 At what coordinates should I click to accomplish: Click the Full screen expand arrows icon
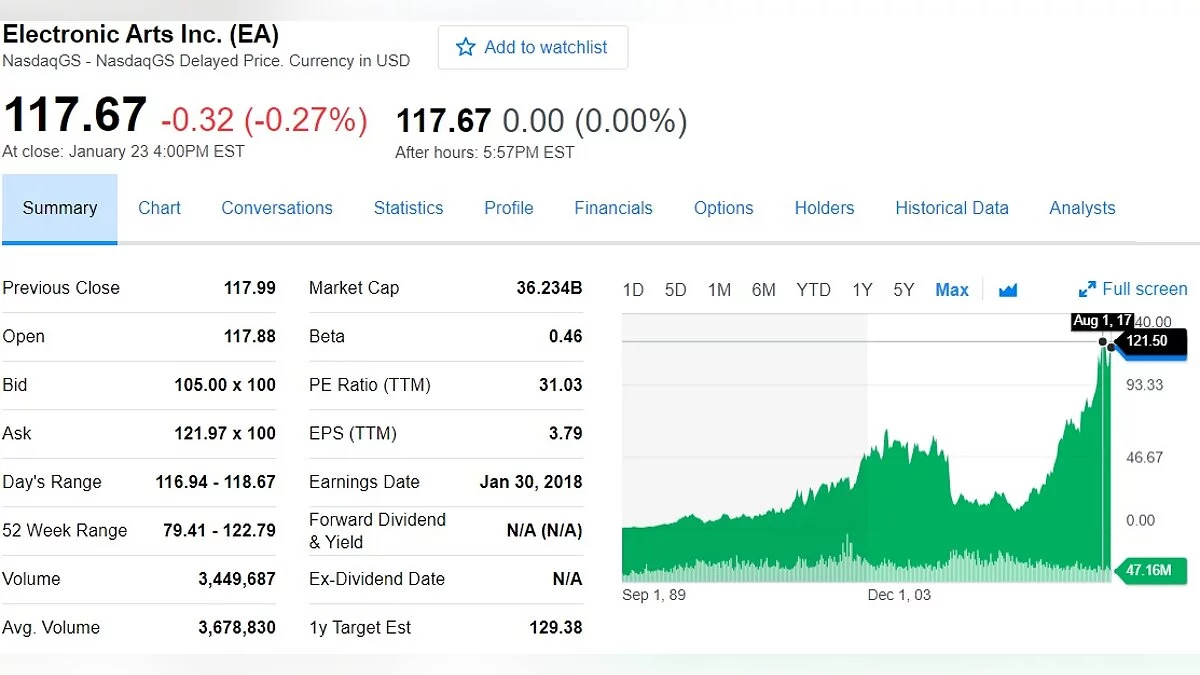pyautogui.click(x=1087, y=290)
